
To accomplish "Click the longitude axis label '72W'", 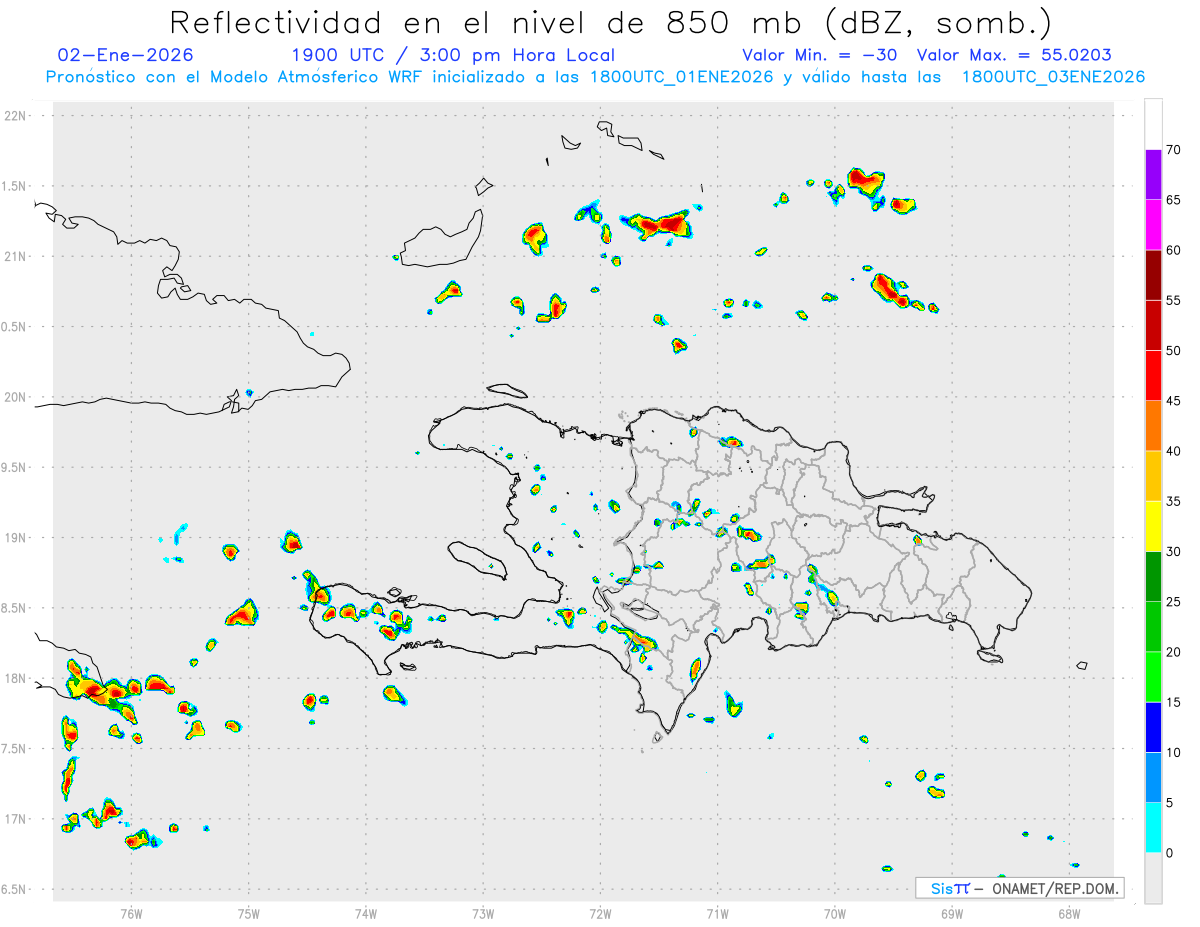I will [x=600, y=912].
